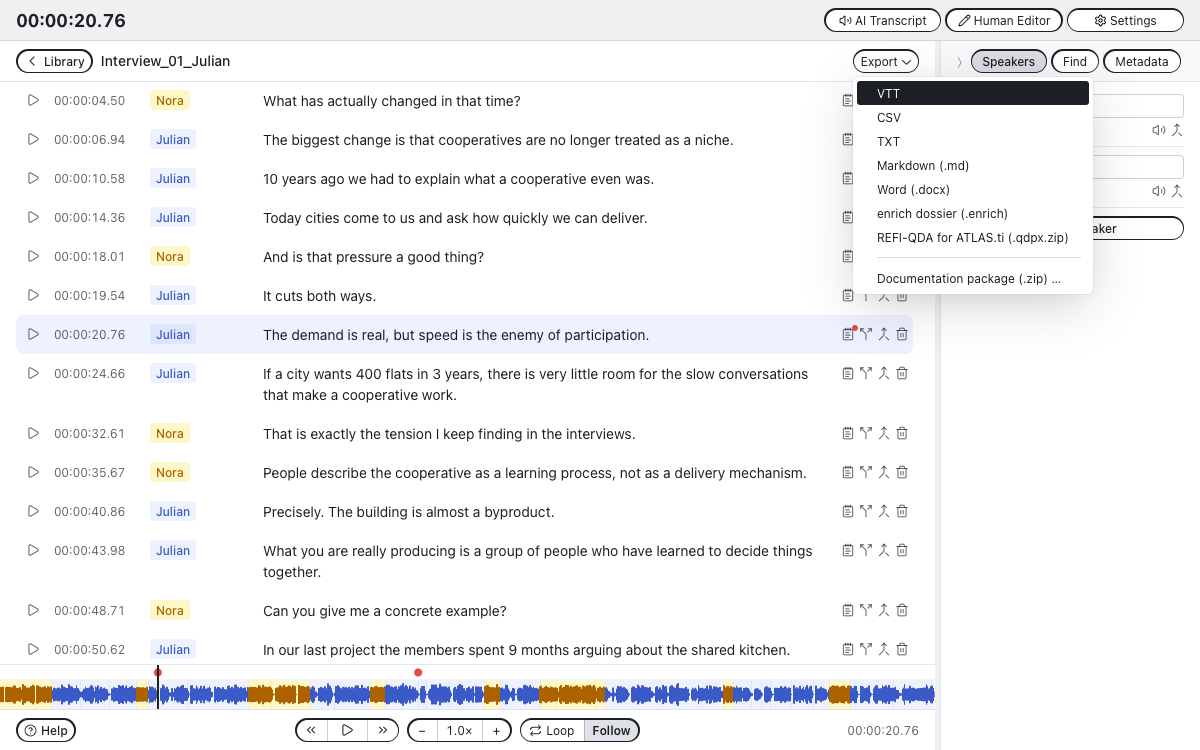Click the second speaker name field
This screenshot has height=750, width=1200.
coord(1140,167)
